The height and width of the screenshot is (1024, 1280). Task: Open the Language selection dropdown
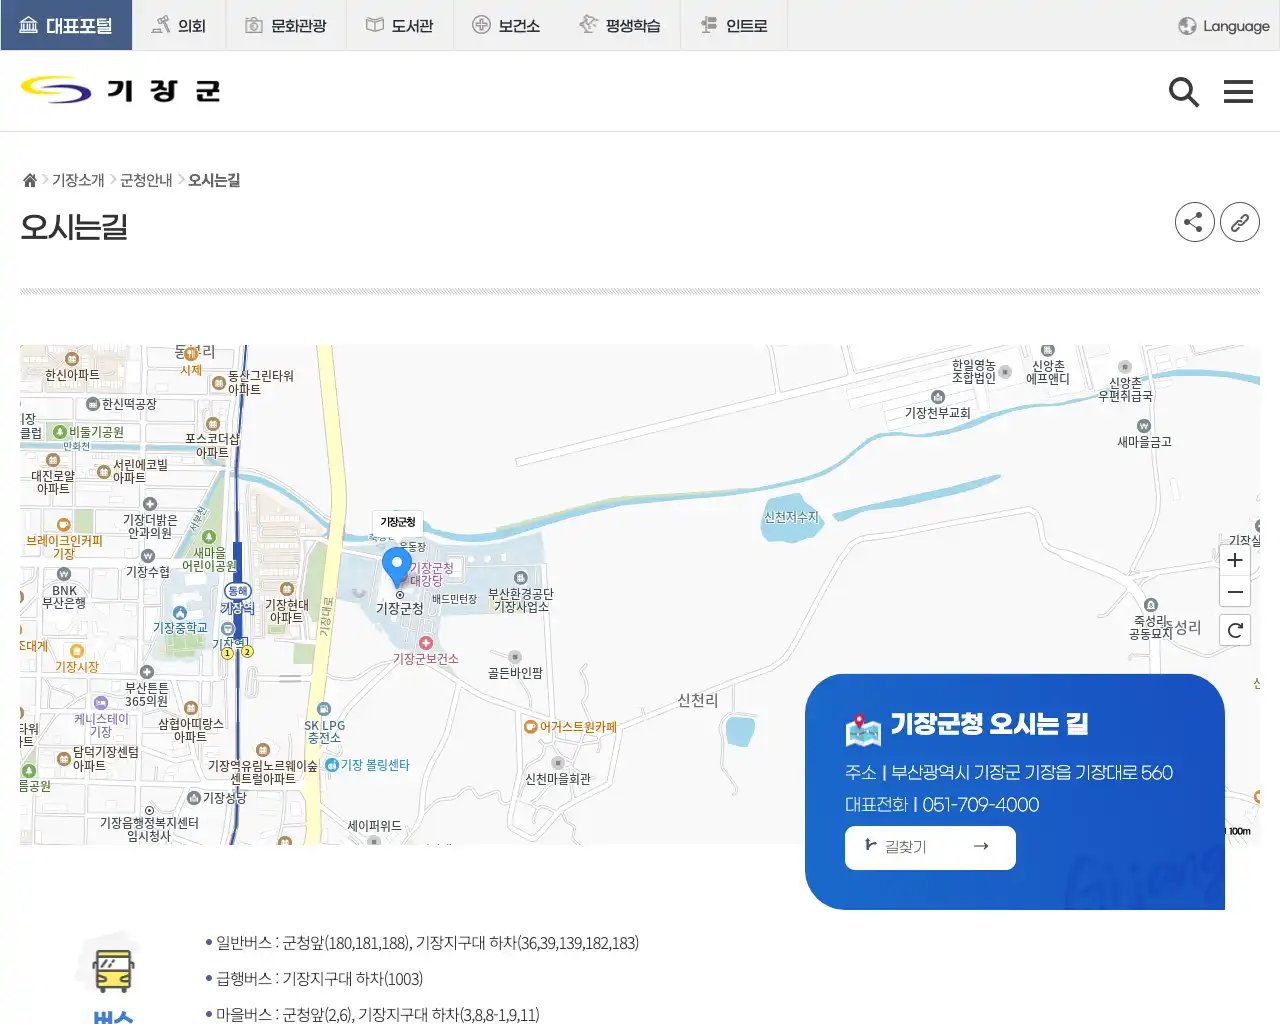pyautogui.click(x=1222, y=26)
